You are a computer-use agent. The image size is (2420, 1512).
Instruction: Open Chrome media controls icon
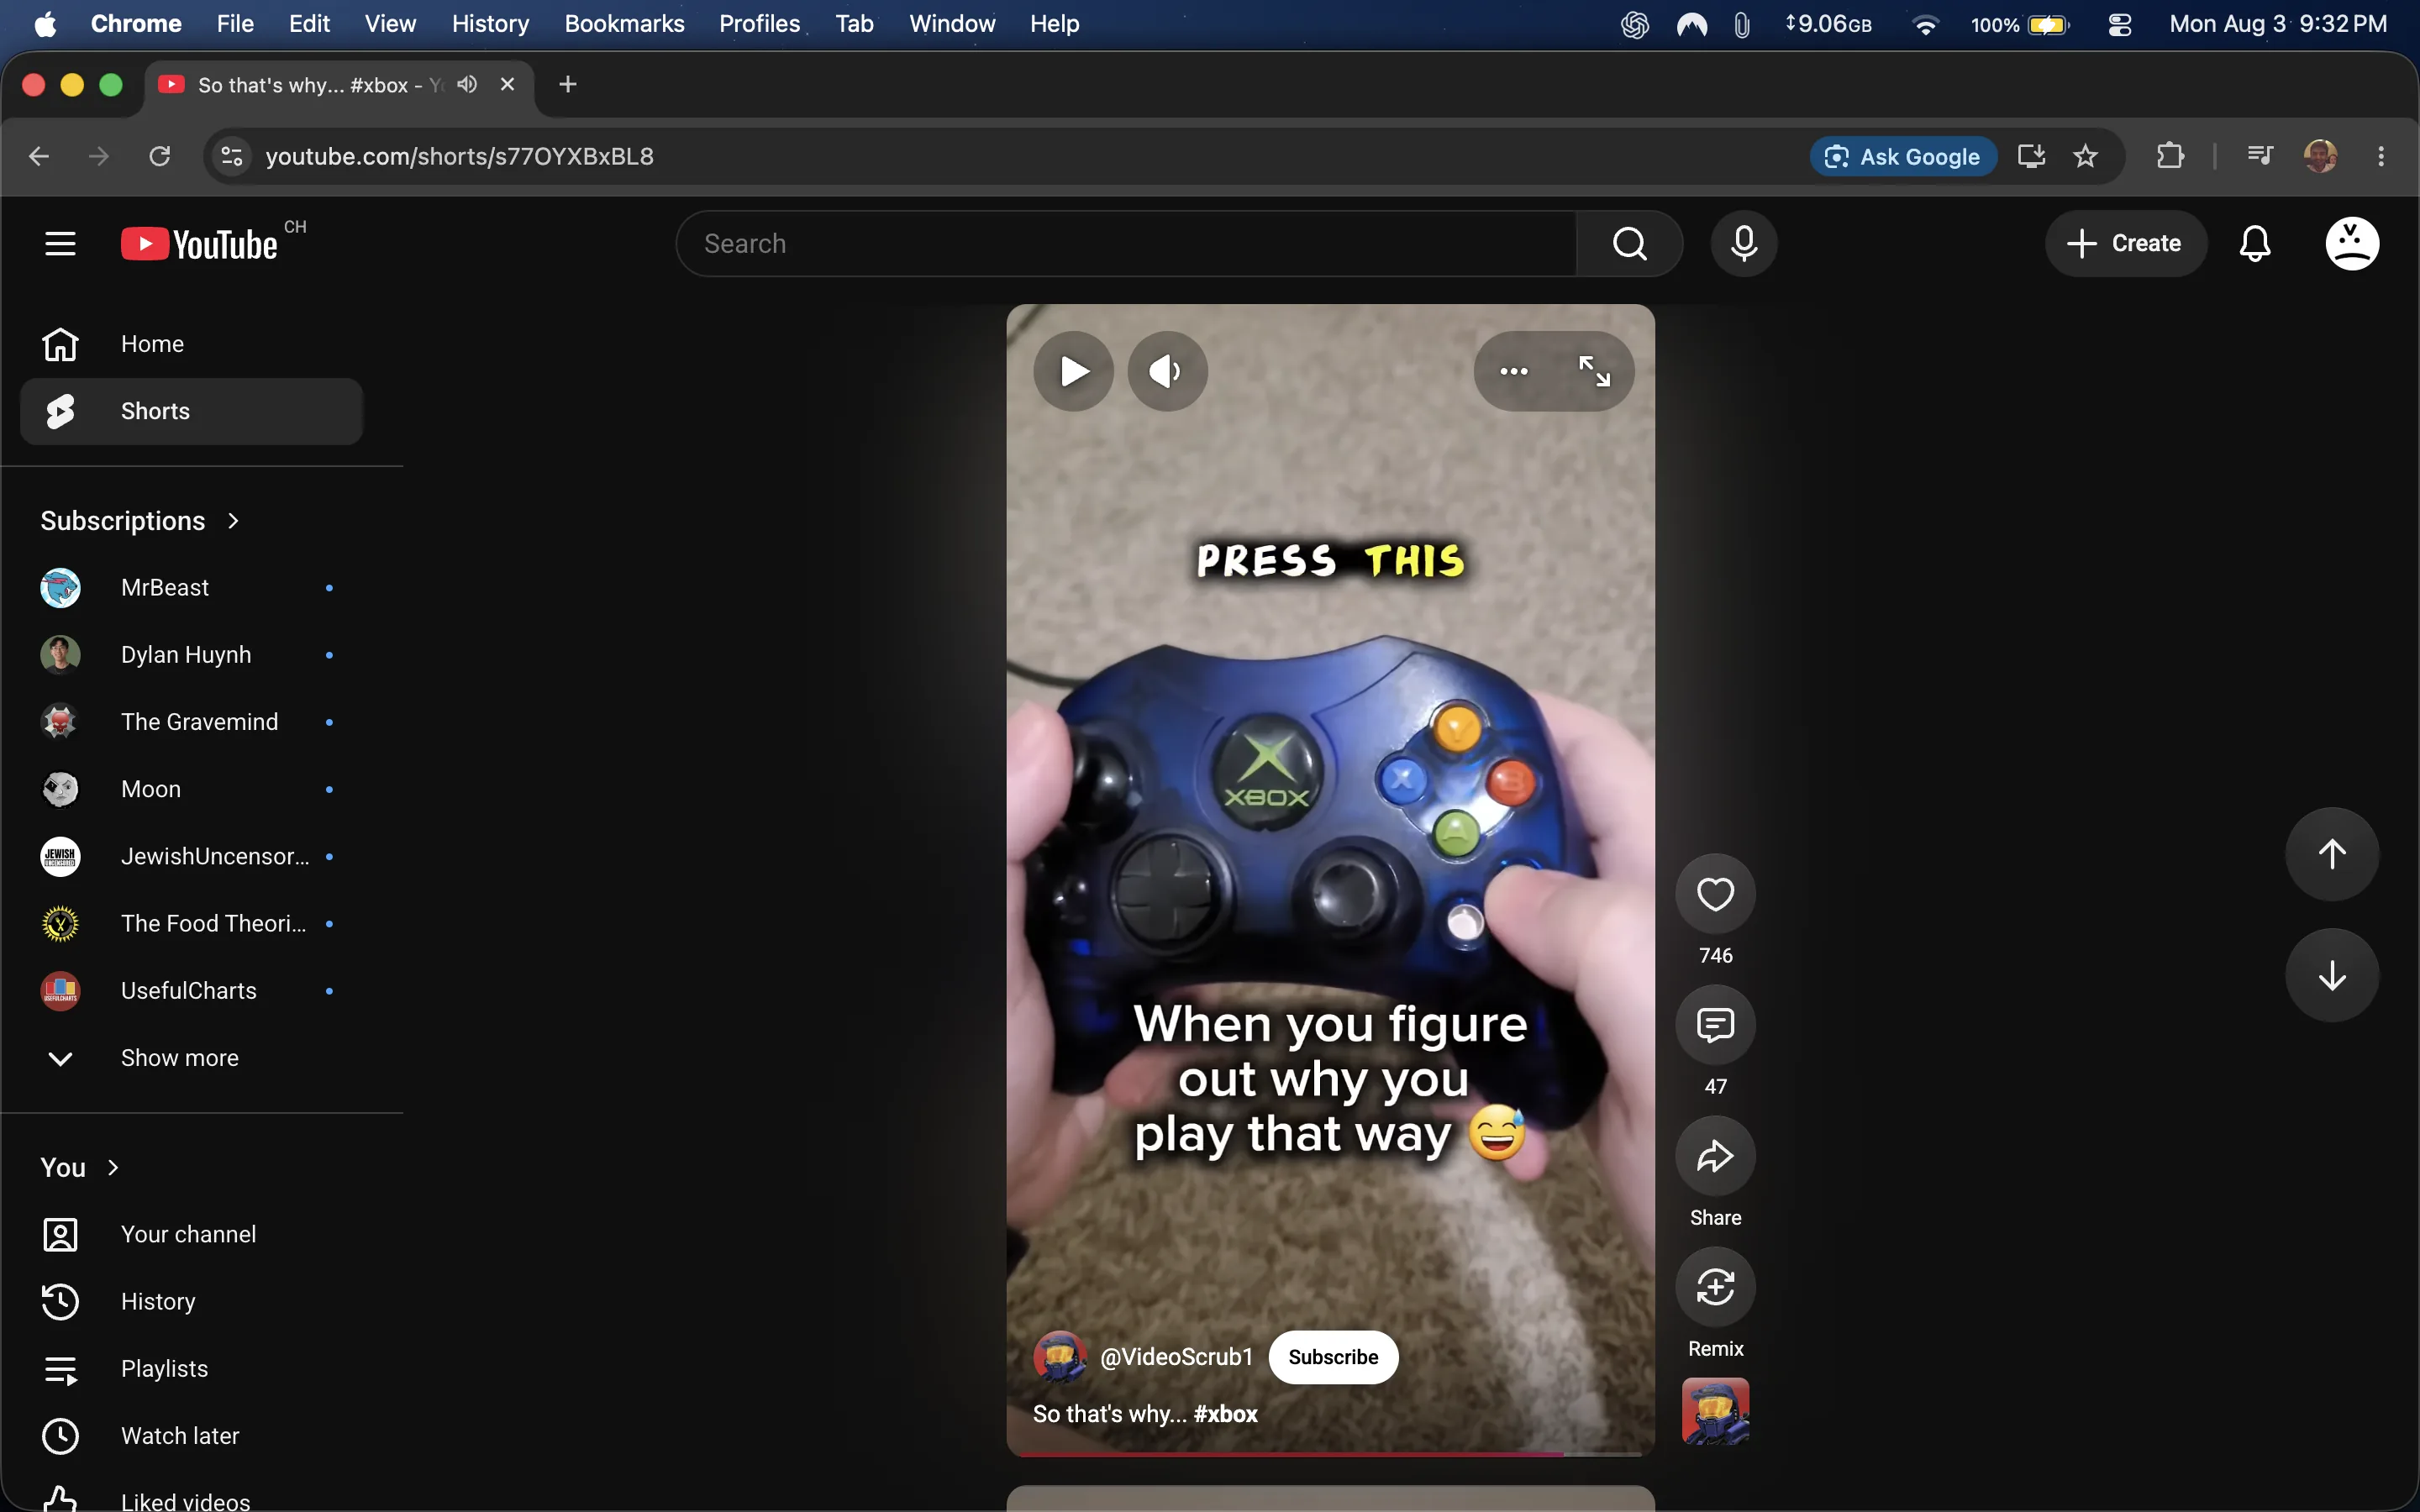coord(2259,156)
